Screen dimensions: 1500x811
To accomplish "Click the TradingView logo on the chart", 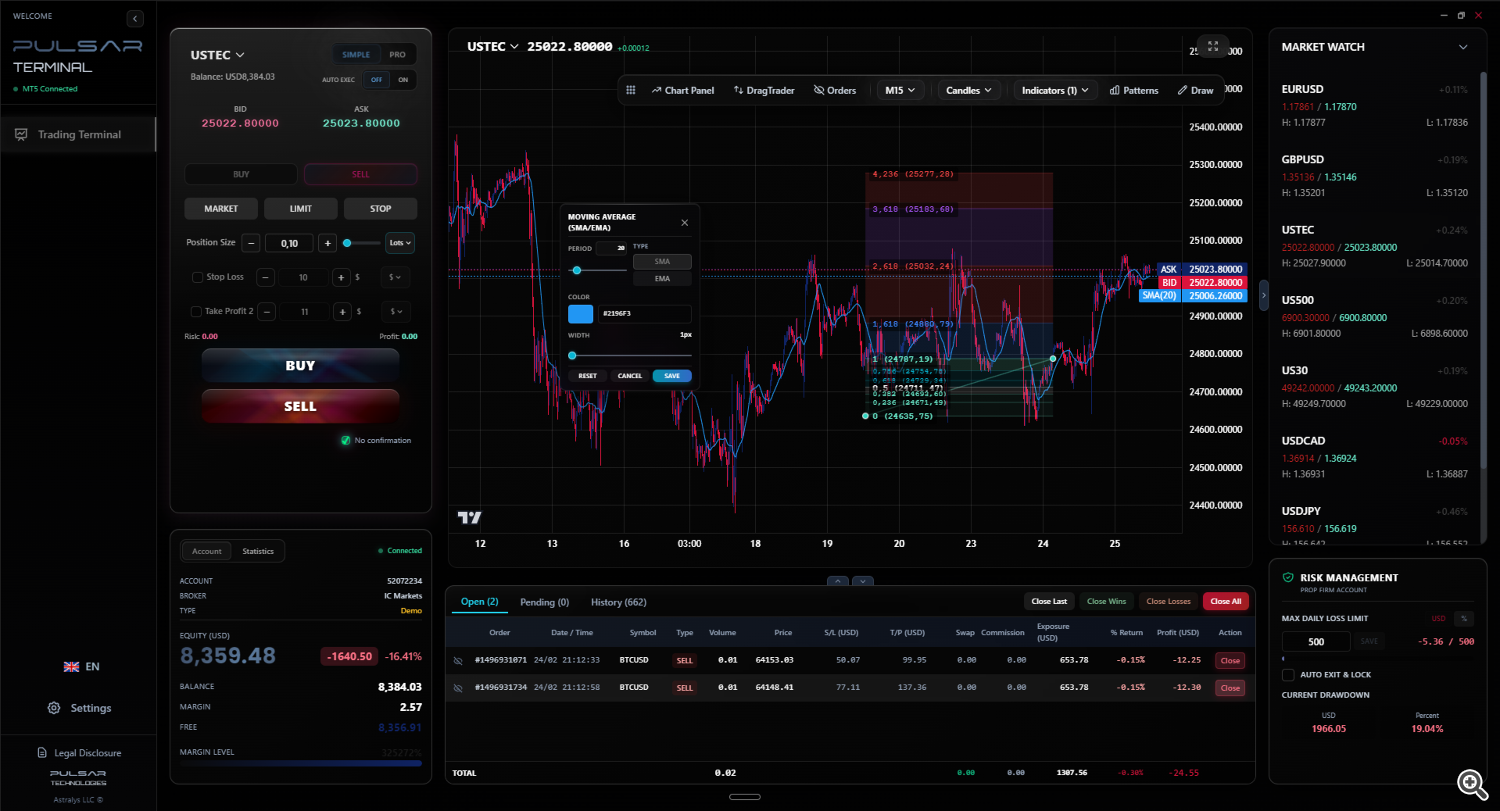I will coord(469,517).
